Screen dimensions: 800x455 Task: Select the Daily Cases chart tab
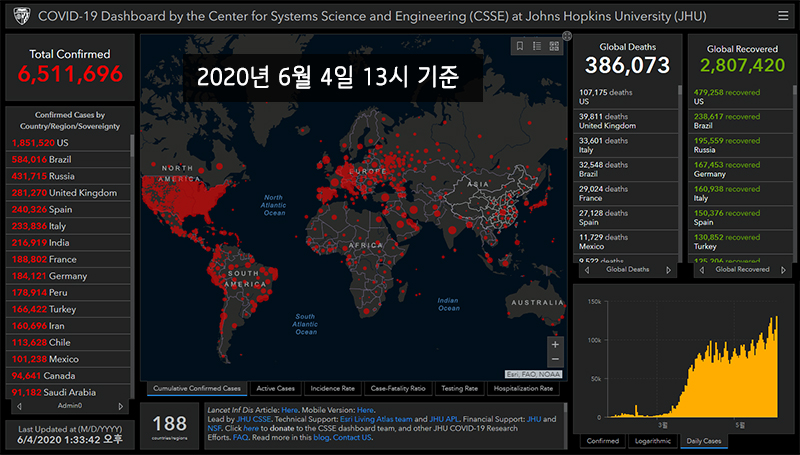pos(704,441)
